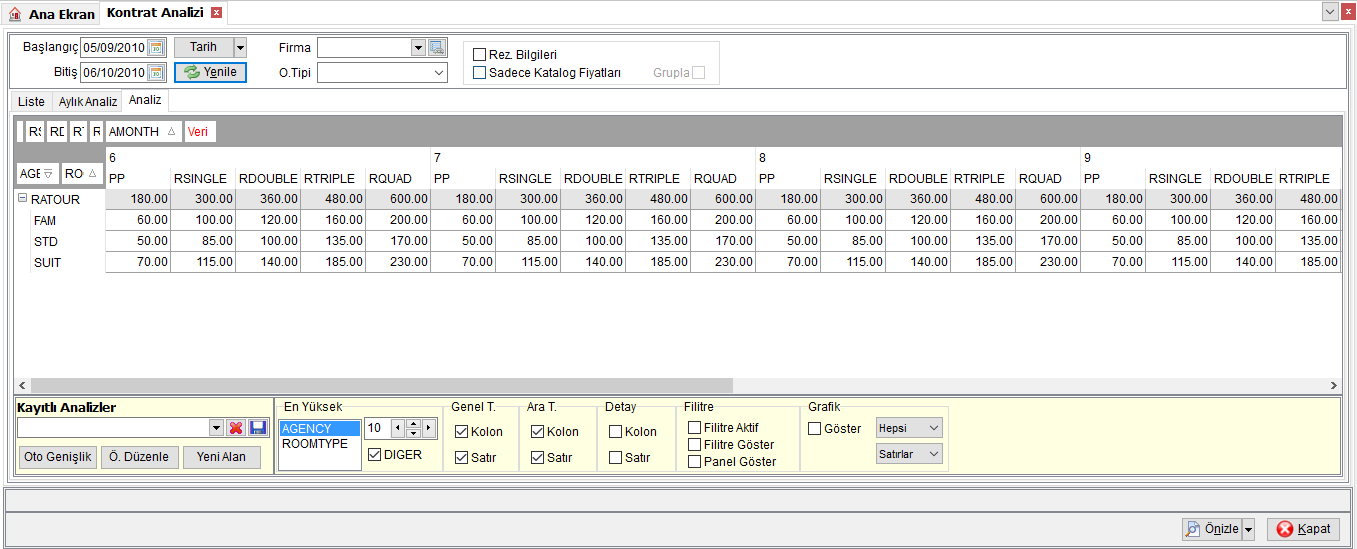Uncheck Ara T. Satır checkbox
Viewport: 1357px width, 549px height.
537,457
